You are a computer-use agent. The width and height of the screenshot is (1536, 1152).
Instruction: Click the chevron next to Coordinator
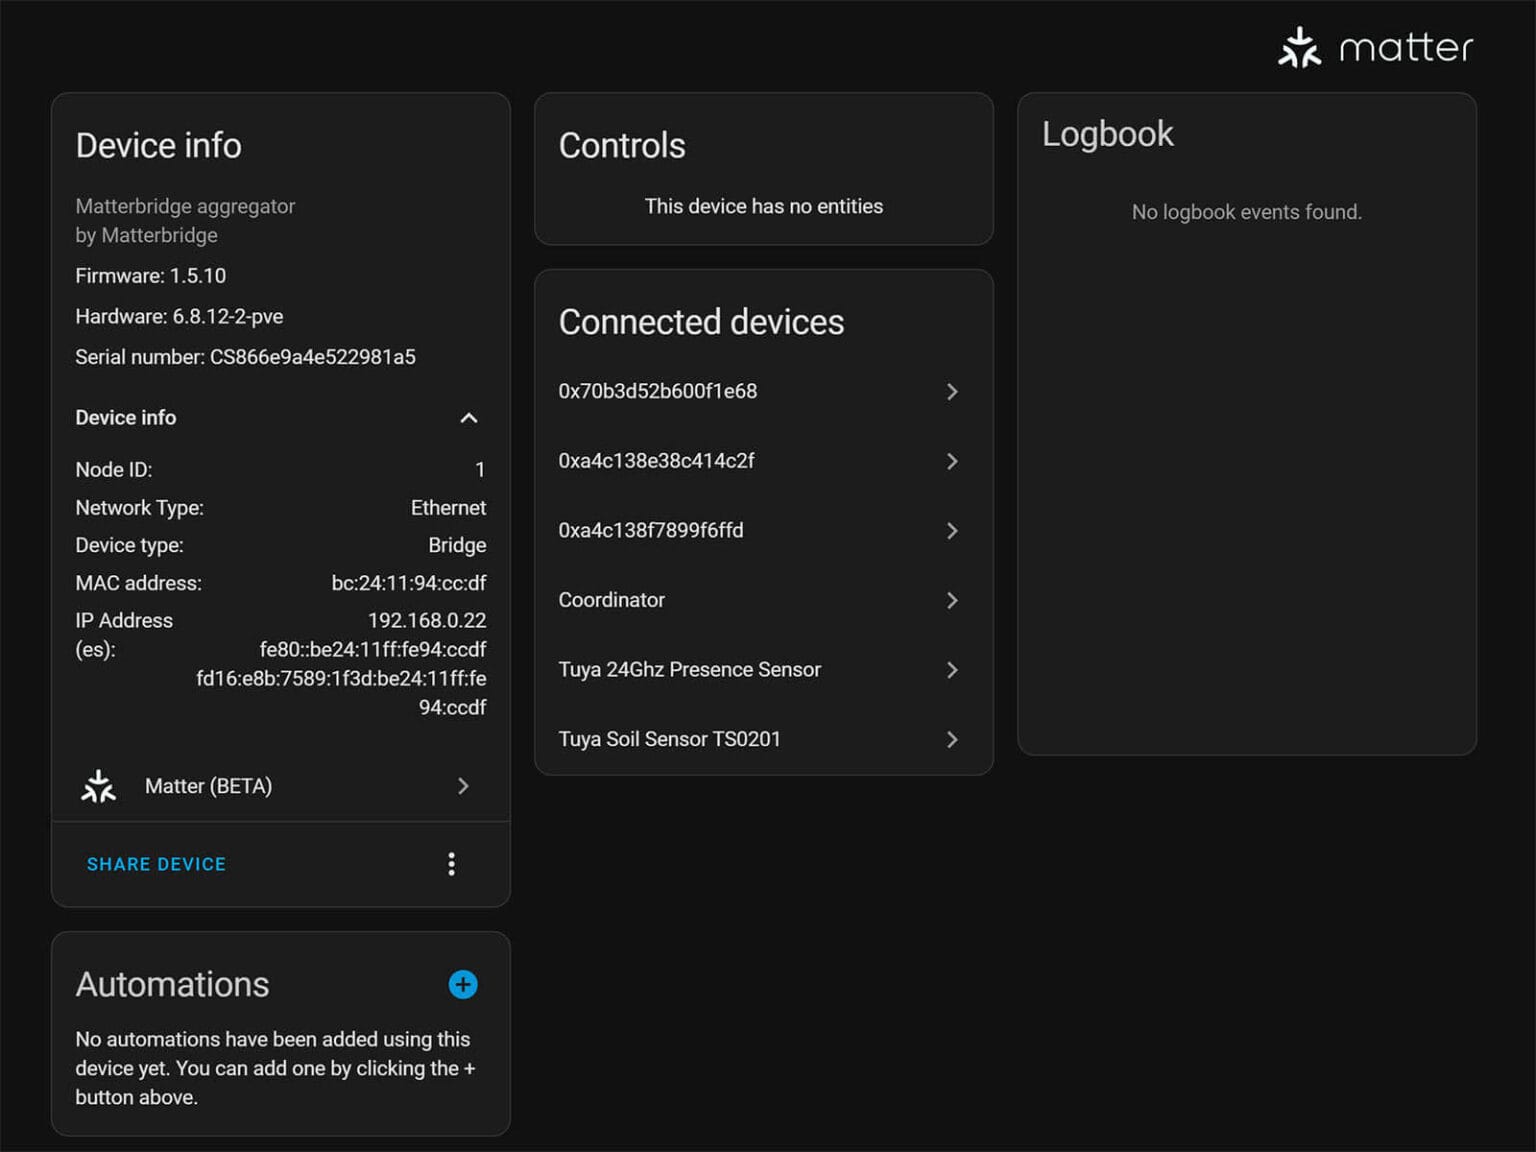point(952,600)
